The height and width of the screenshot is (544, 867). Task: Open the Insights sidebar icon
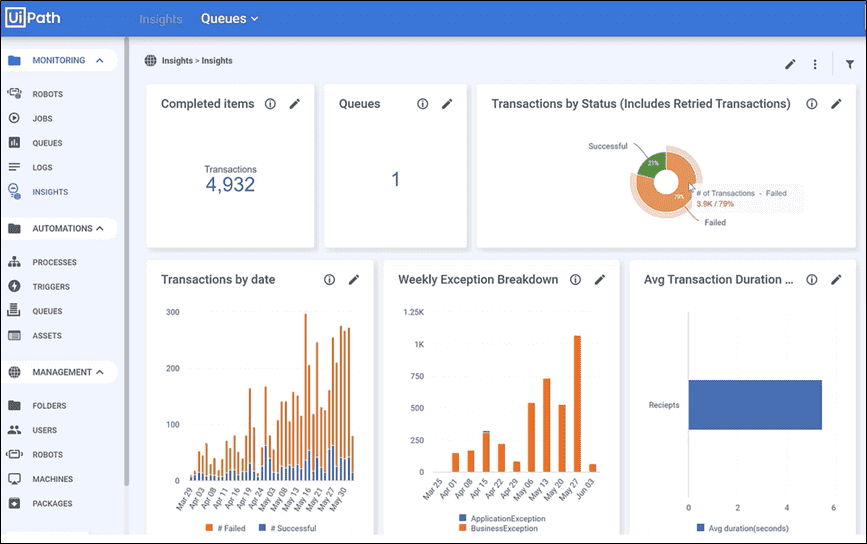[14, 191]
